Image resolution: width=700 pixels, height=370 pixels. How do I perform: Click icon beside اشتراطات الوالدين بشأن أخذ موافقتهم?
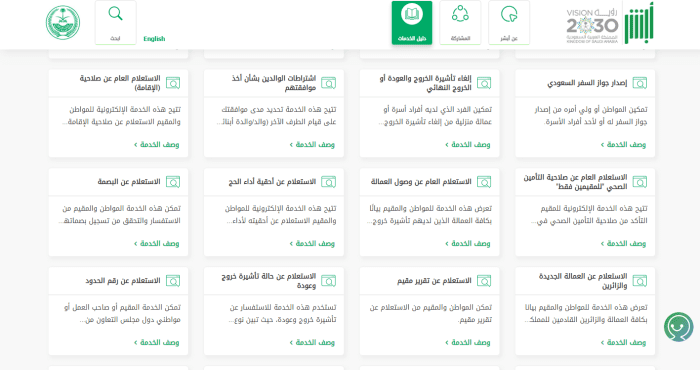tap(329, 83)
